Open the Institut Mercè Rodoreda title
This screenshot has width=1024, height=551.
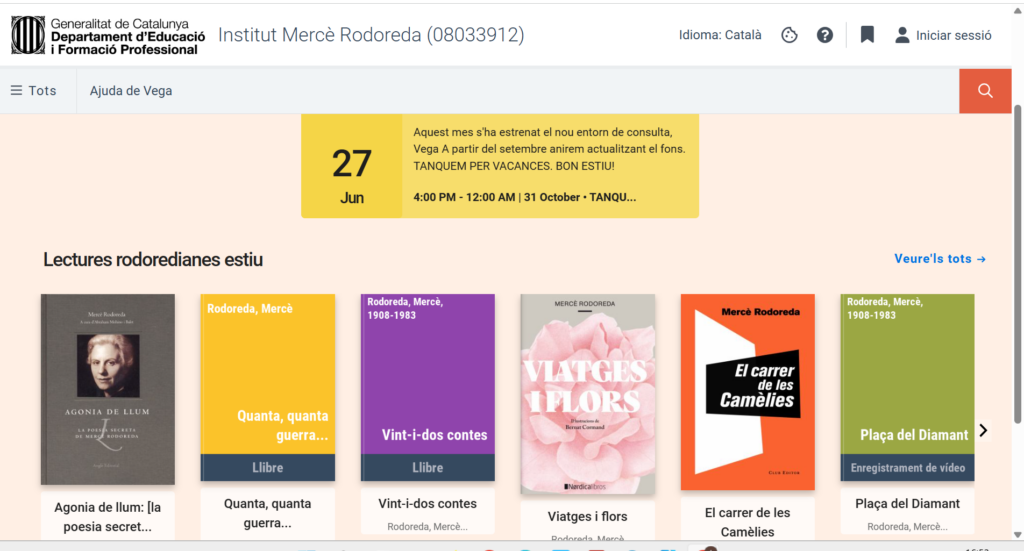point(371,35)
